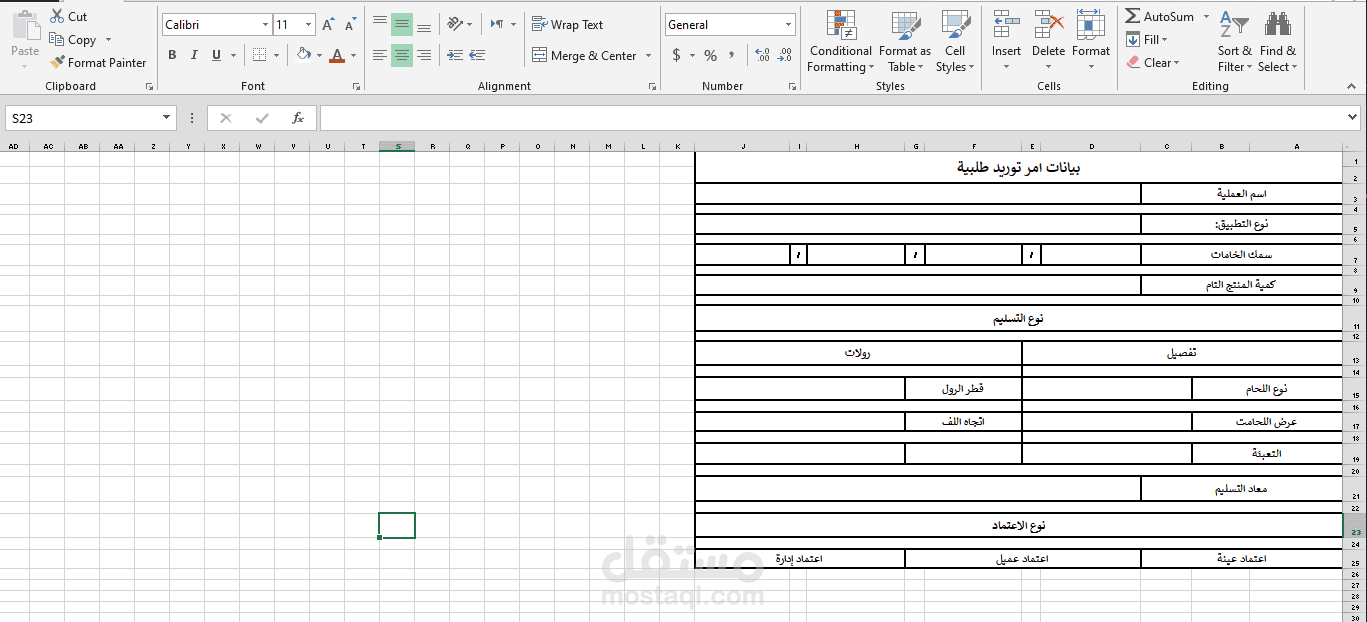Toggle Bold formatting

172,55
